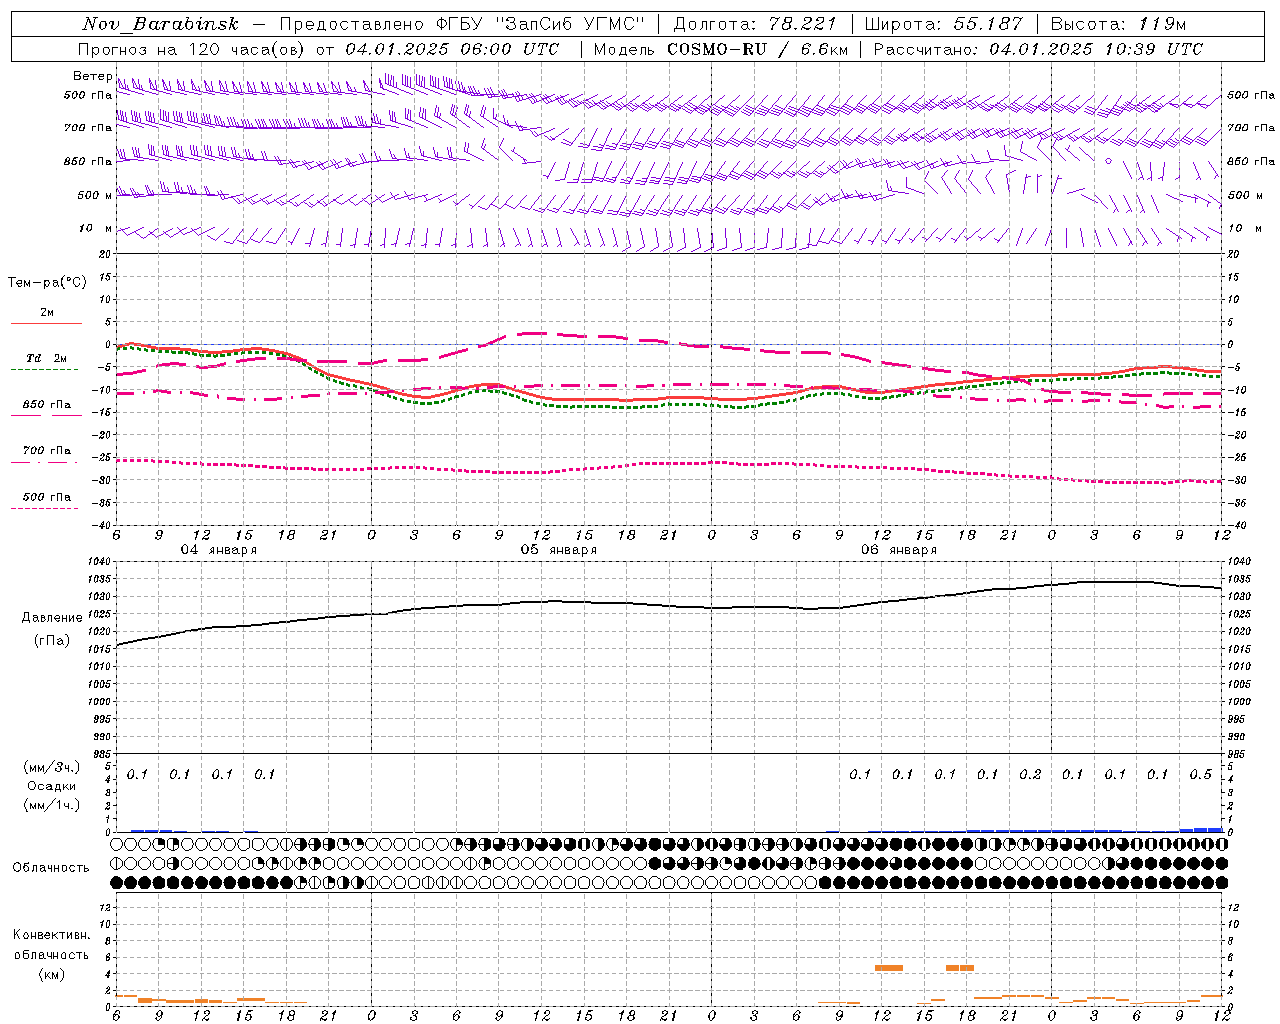This screenshot has height=1024, width=1280.
Task: Click the 'Ветер' wind panel label
Action: coord(92,76)
